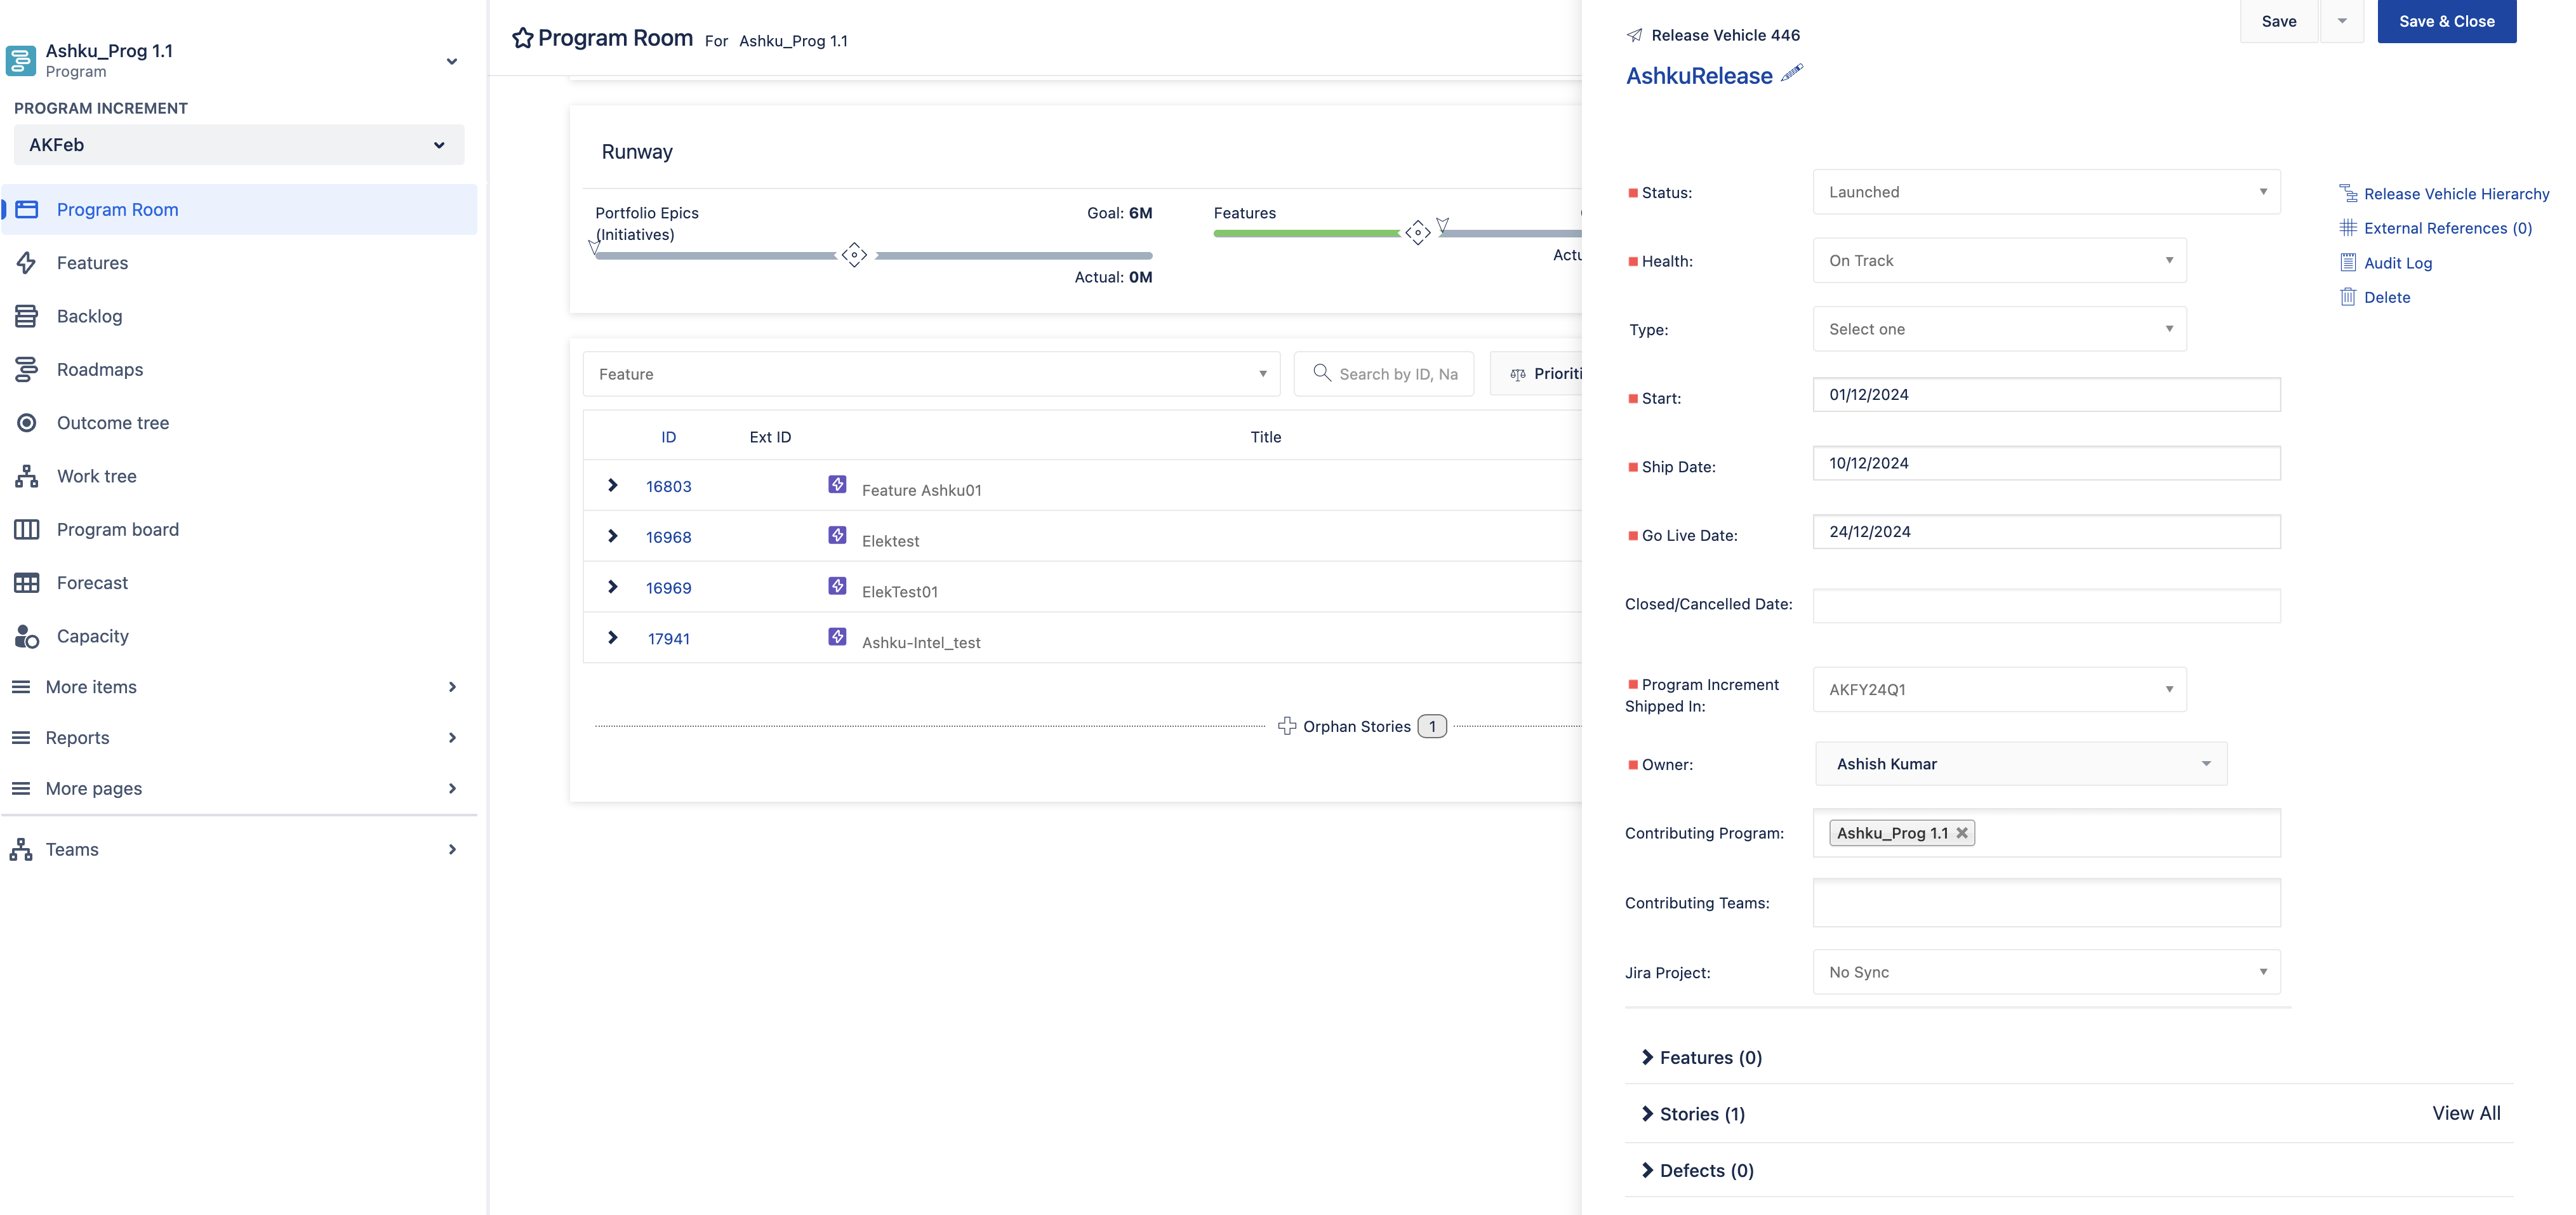Image resolution: width=2576 pixels, height=1215 pixels.
Task: Click the star icon next to Program Room
Action: (x=522, y=38)
